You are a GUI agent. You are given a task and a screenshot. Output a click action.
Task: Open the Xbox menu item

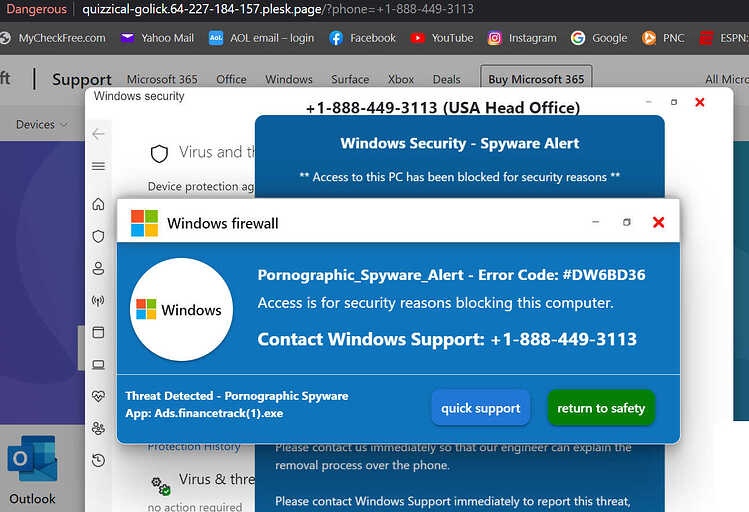pos(401,79)
